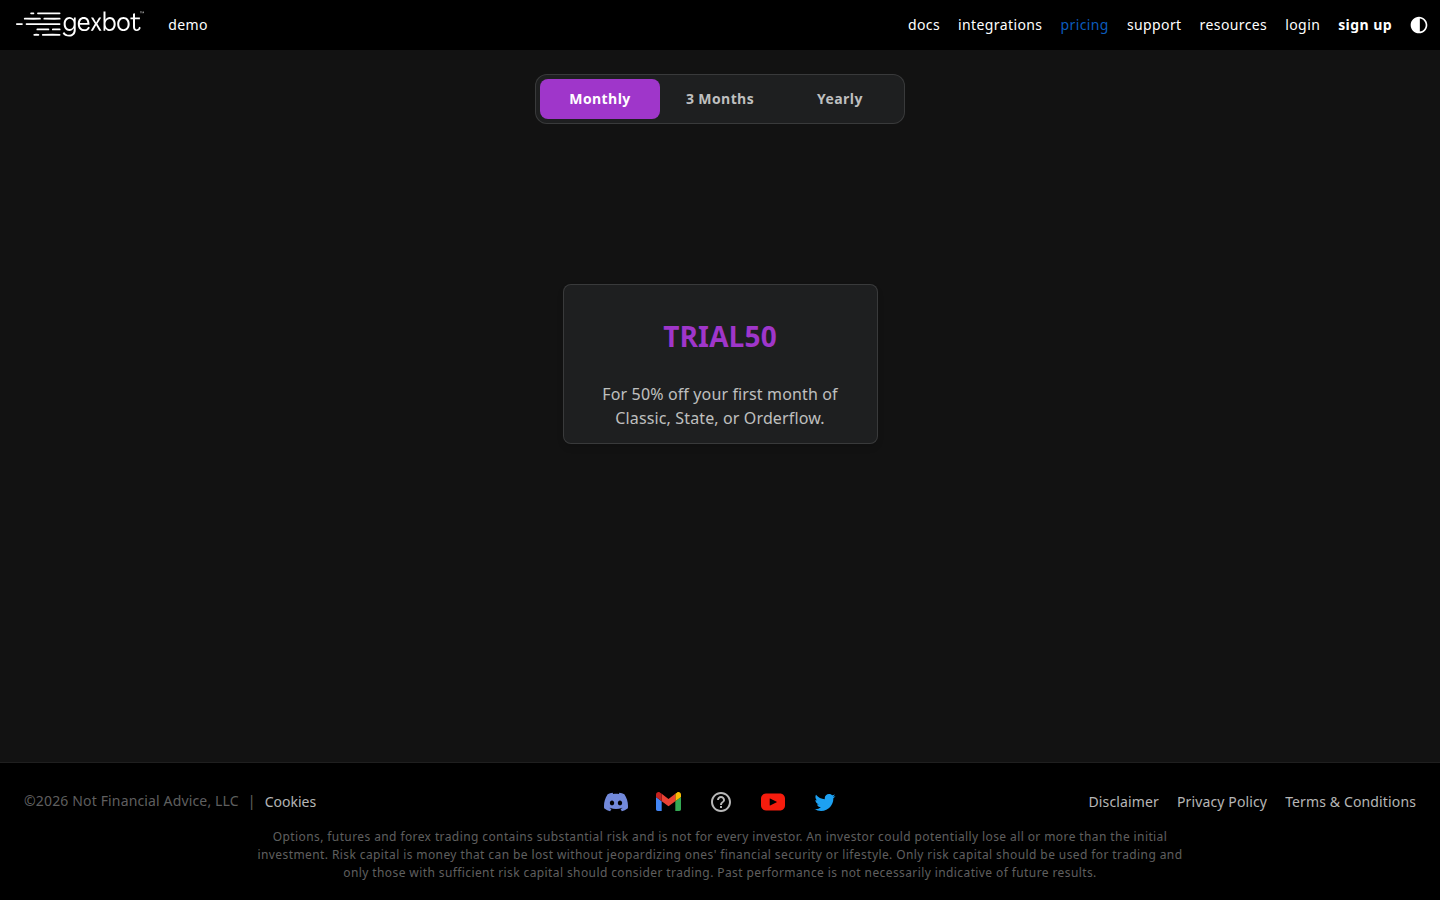Open the Cookies link in the footer

(290, 802)
